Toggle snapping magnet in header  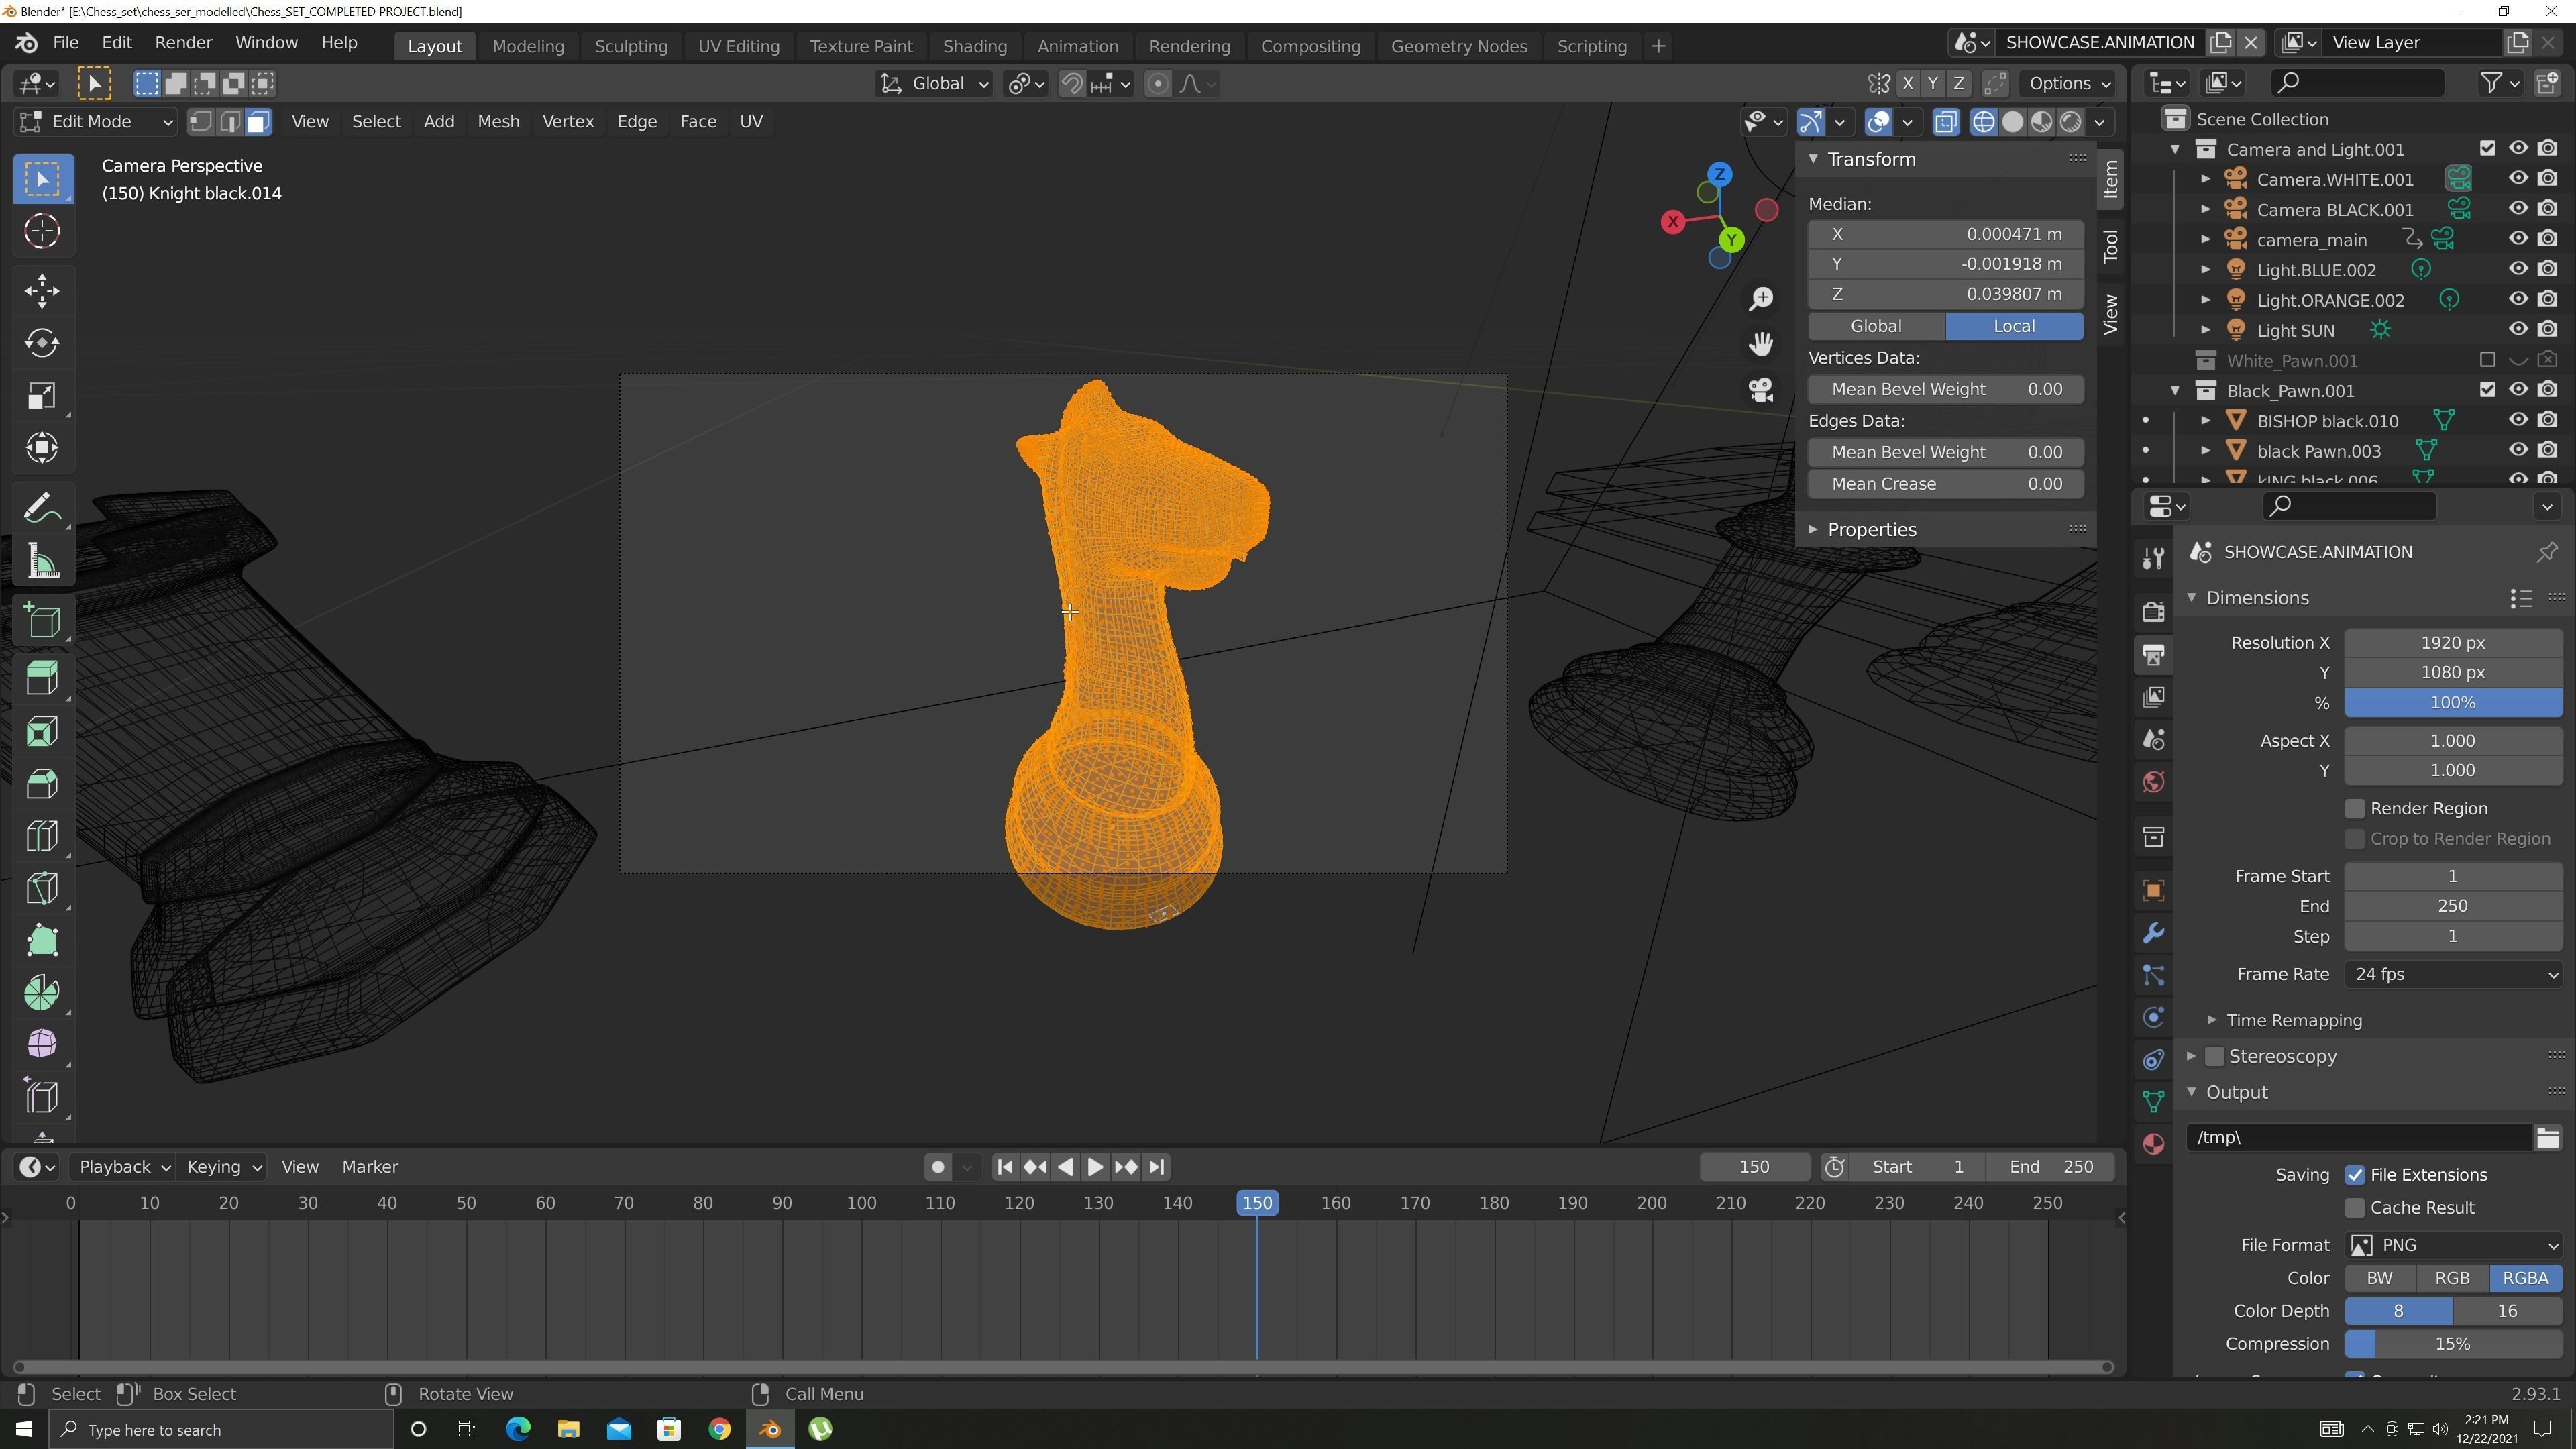coord(1071,84)
